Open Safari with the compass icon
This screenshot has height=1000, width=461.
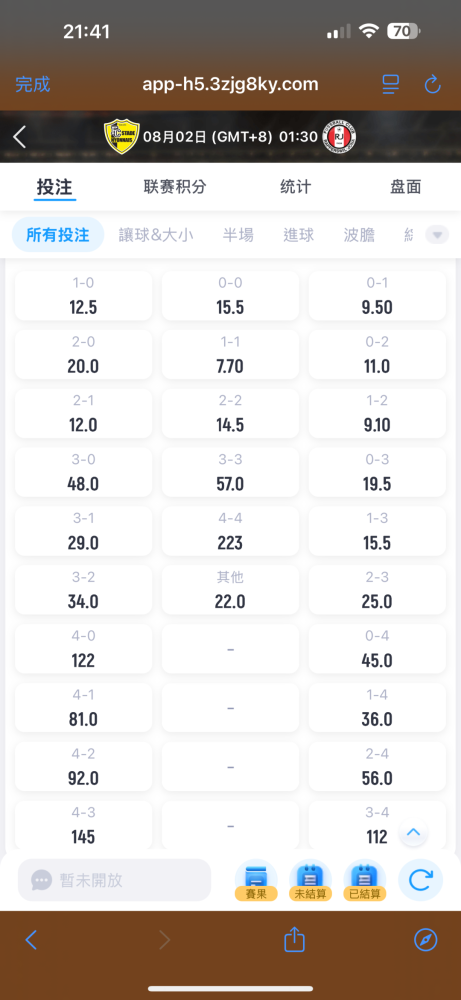pyautogui.click(x=425, y=939)
